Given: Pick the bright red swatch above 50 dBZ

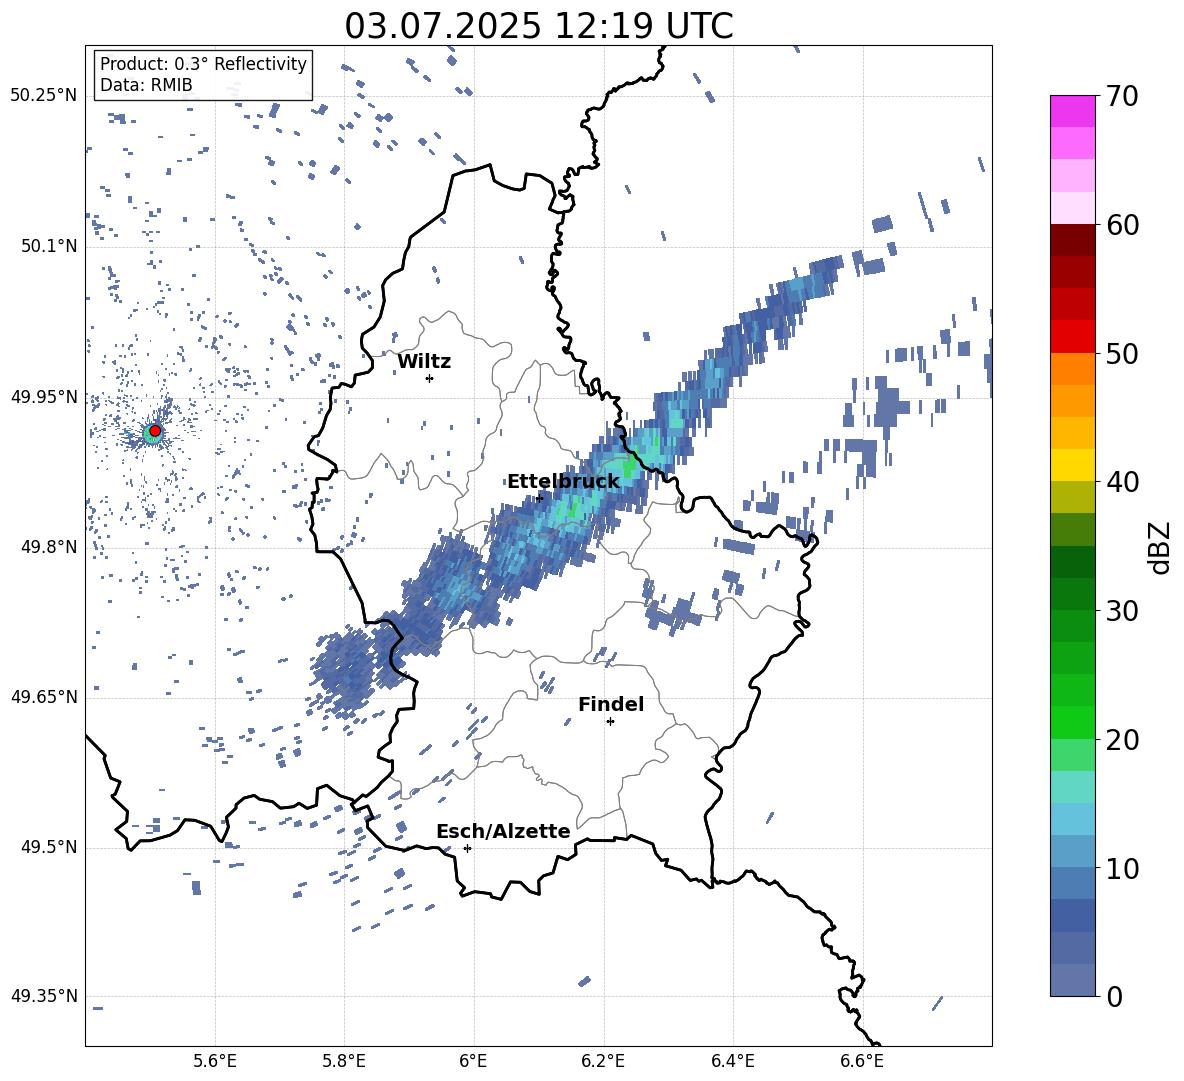Looking at the screenshot, I should (1072, 337).
